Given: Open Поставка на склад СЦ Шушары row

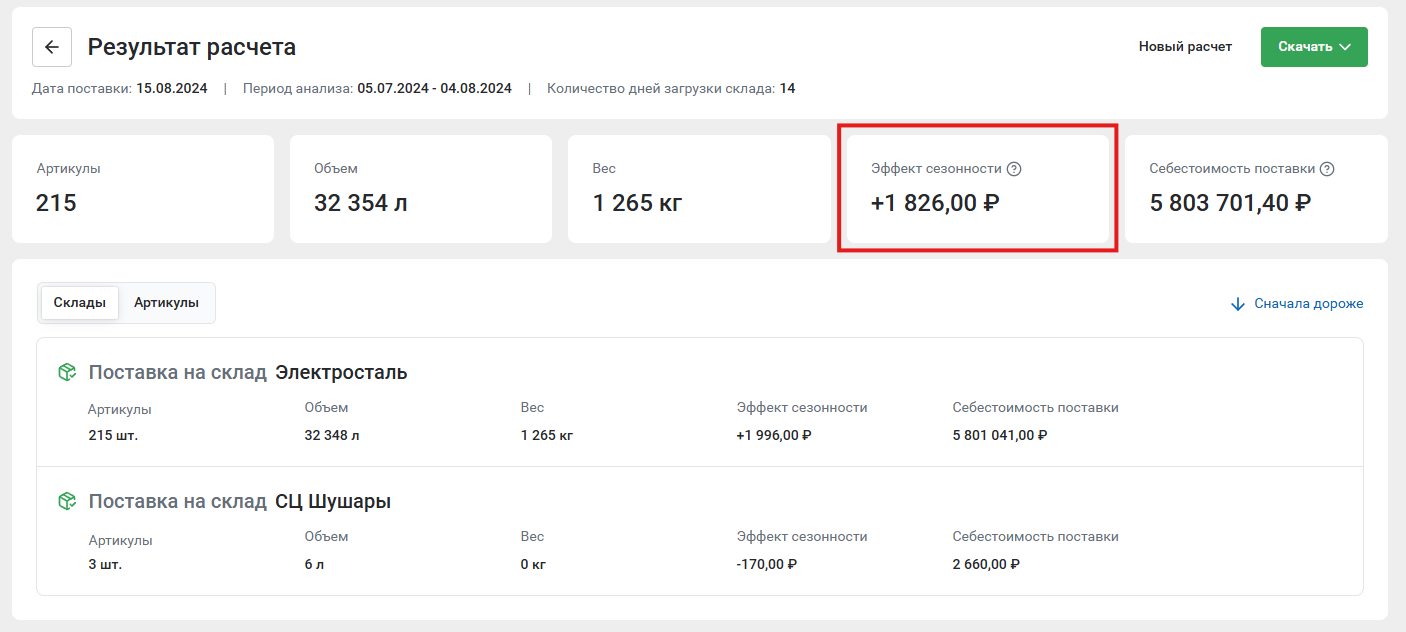Looking at the screenshot, I should pyautogui.click(x=700, y=531).
